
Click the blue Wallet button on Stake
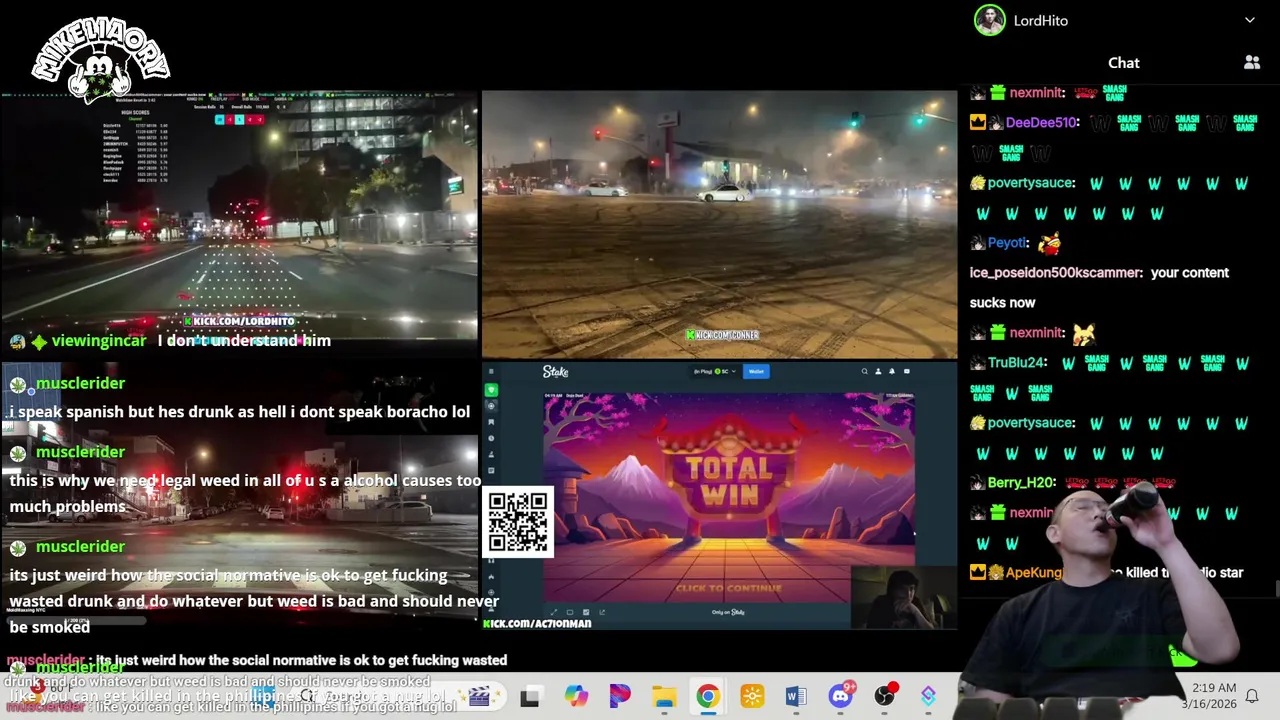[x=756, y=371]
